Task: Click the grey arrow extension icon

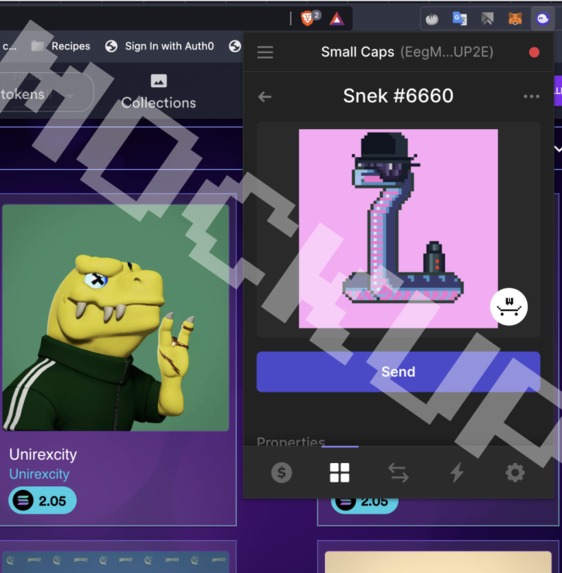Action: (487, 18)
